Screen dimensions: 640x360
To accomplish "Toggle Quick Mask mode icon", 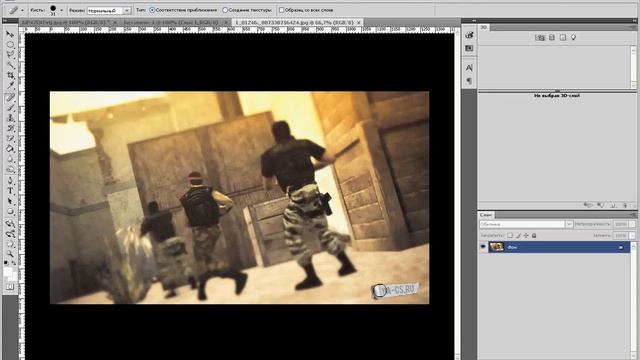I will (x=10, y=287).
